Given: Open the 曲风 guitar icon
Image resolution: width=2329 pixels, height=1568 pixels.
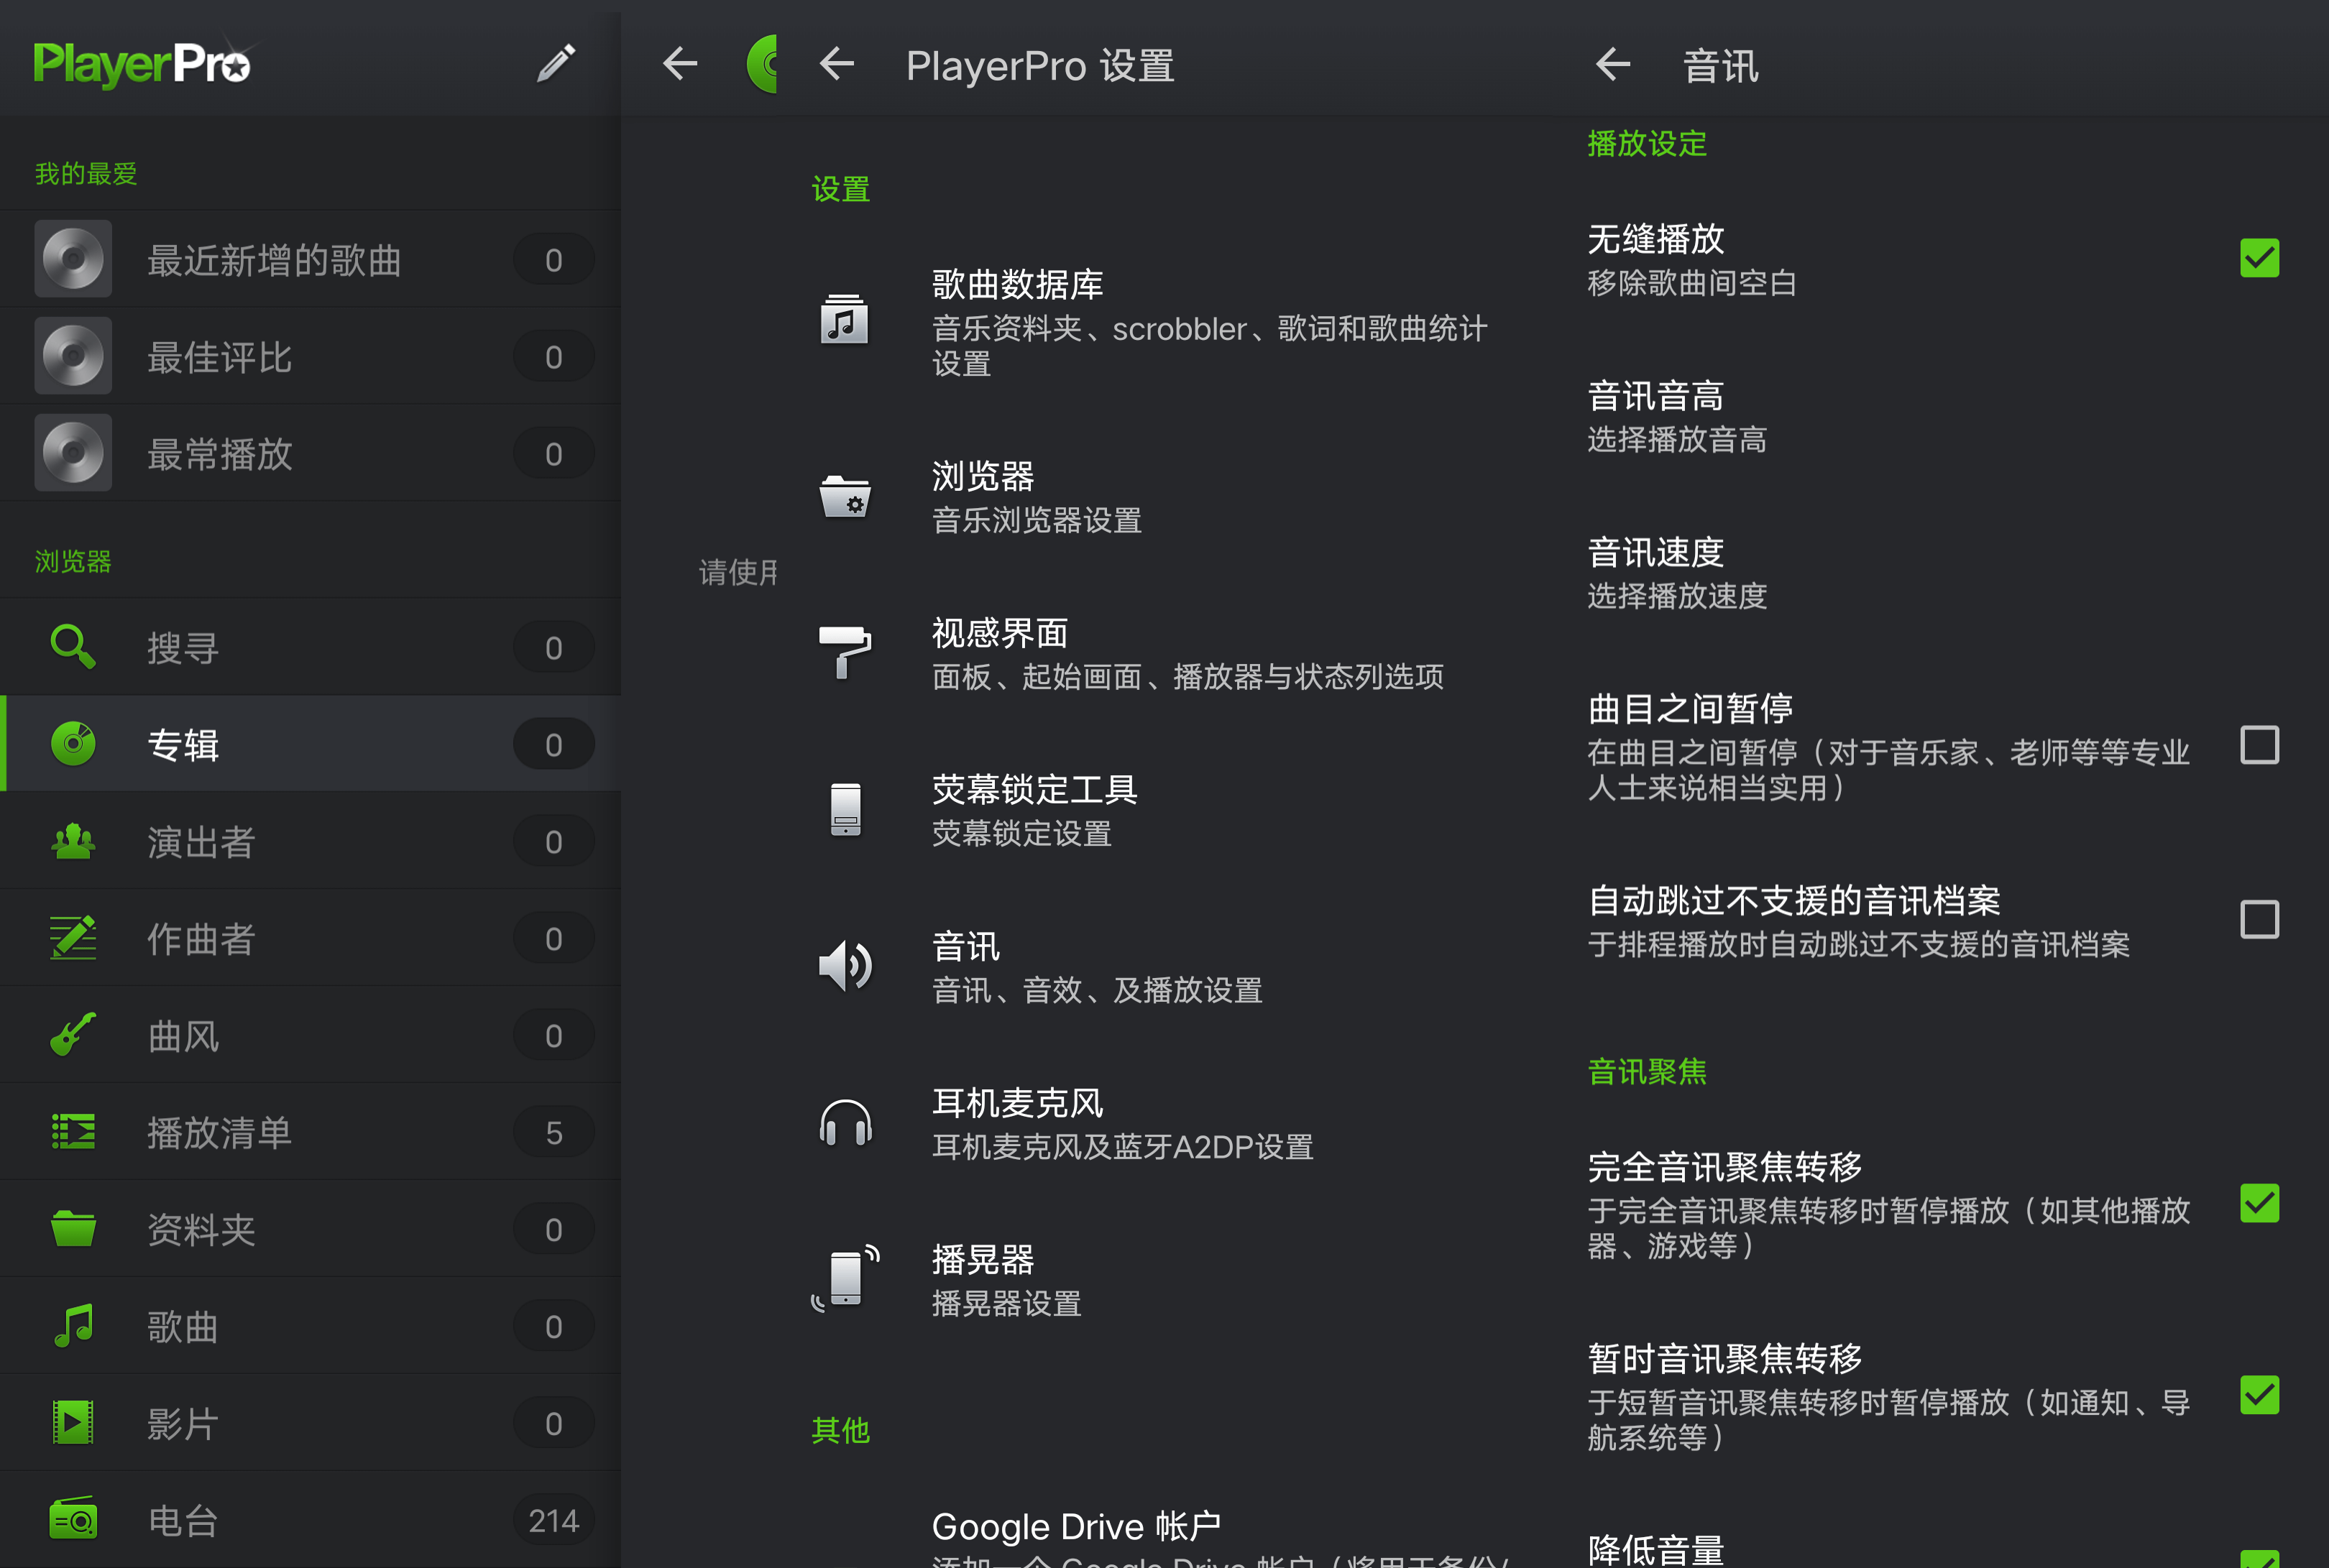Looking at the screenshot, I should click(73, 1035).
